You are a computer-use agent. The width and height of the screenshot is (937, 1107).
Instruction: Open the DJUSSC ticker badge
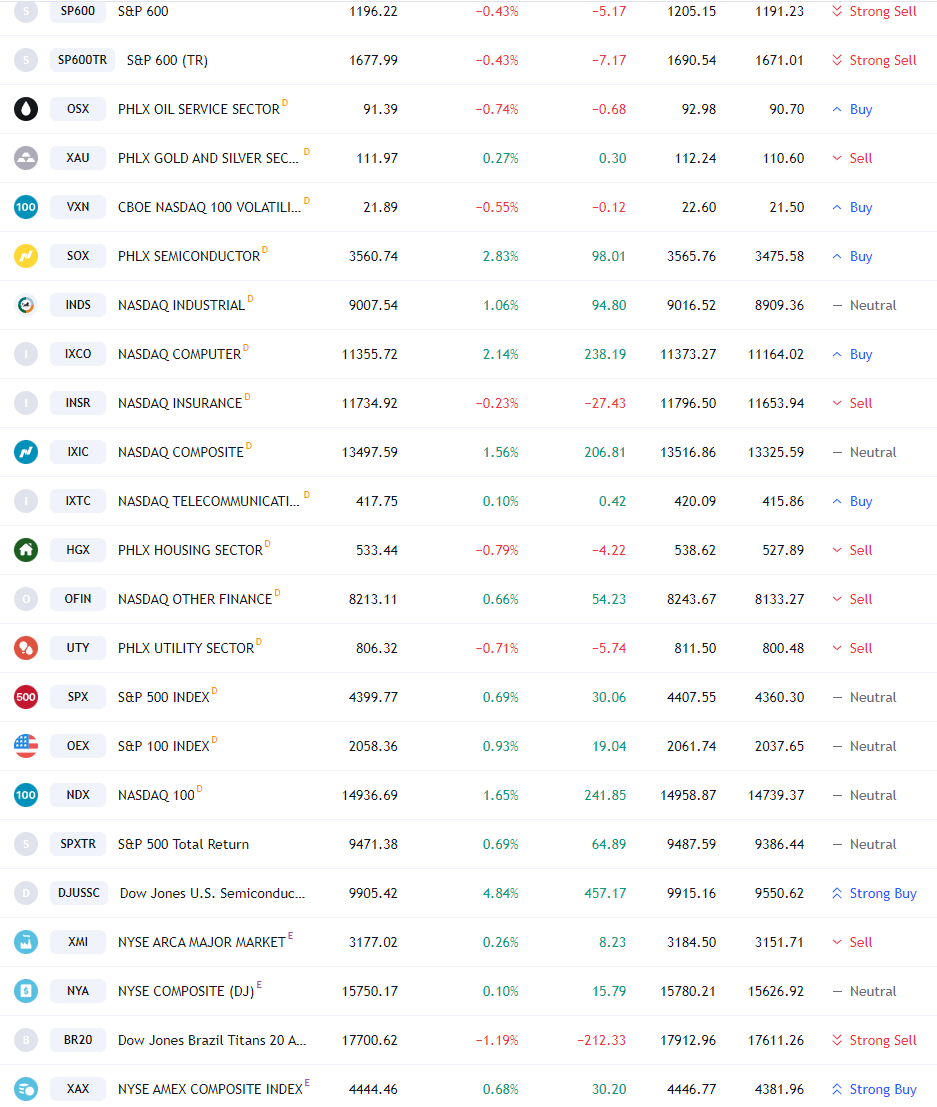coord(79,893)
